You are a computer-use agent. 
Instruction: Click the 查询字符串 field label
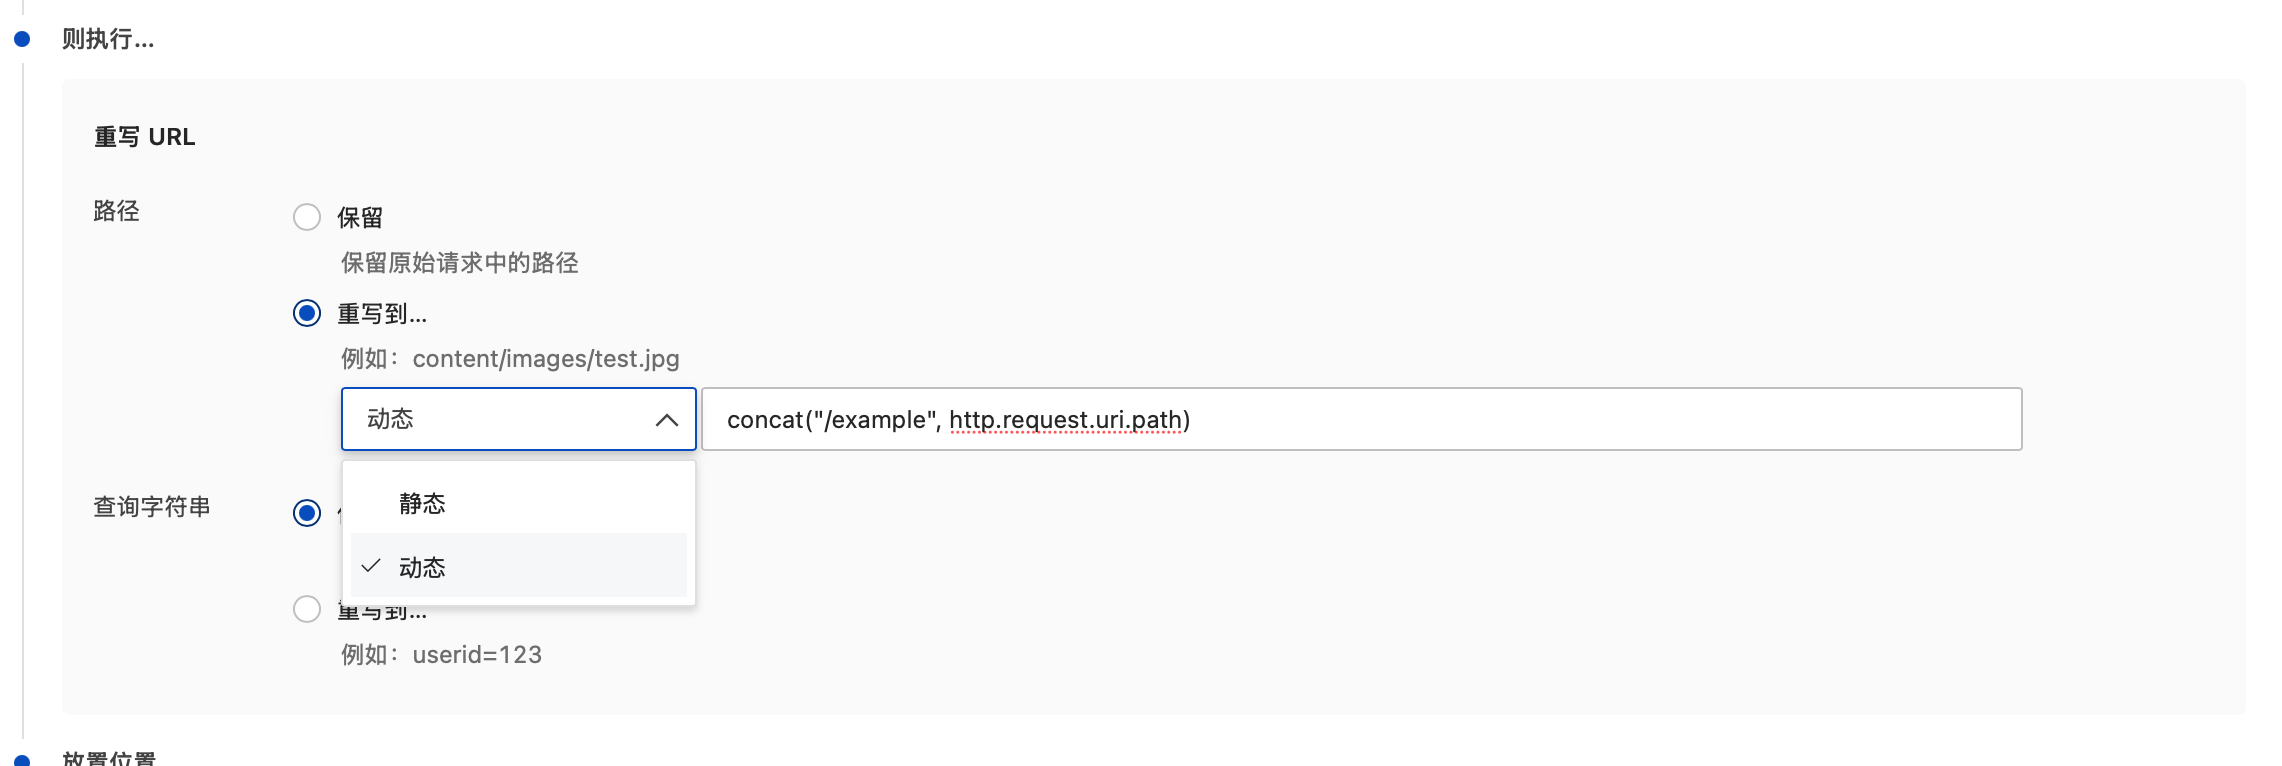[x=152, y=507]
